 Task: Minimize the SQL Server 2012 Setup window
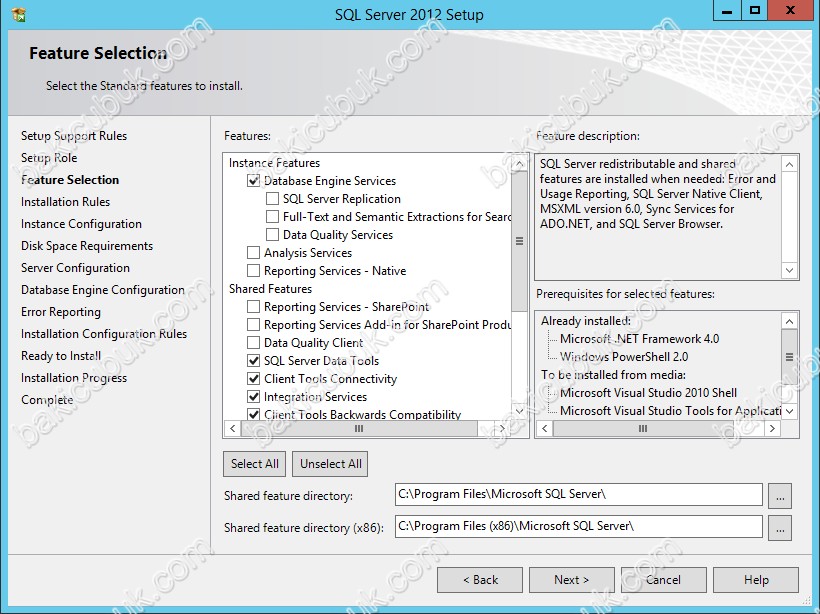(727, 10)
